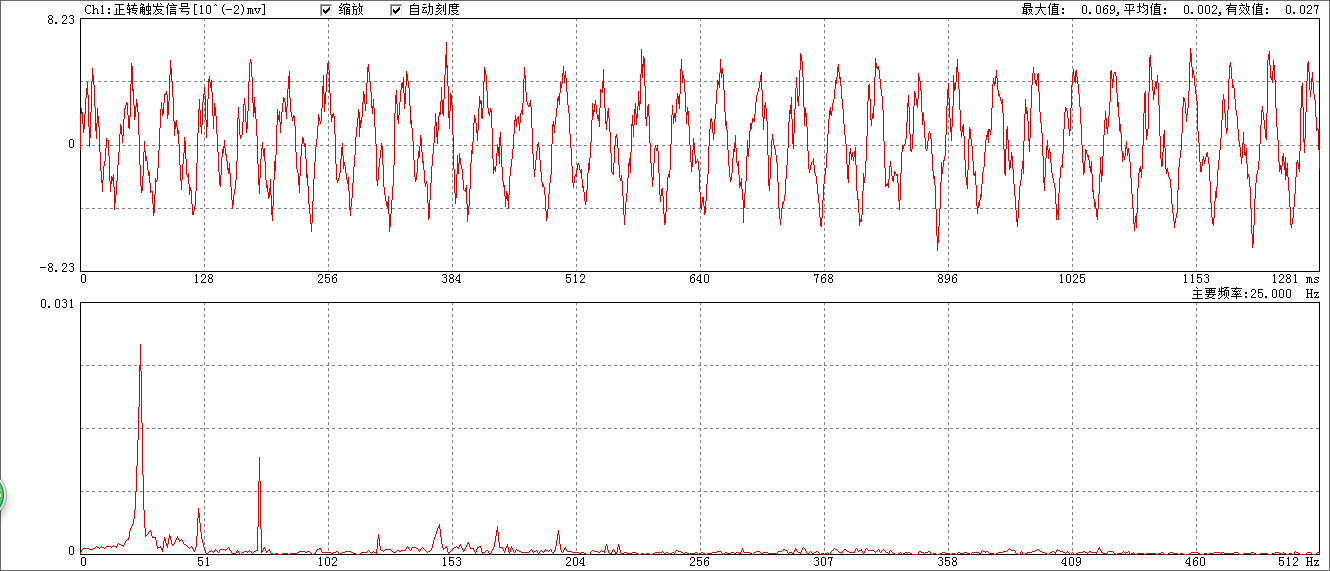Click the small spectrum peak just before 51 Hz
Image resolution: width=1330 pixels, height=571 pixels.
tap(199, 510)
